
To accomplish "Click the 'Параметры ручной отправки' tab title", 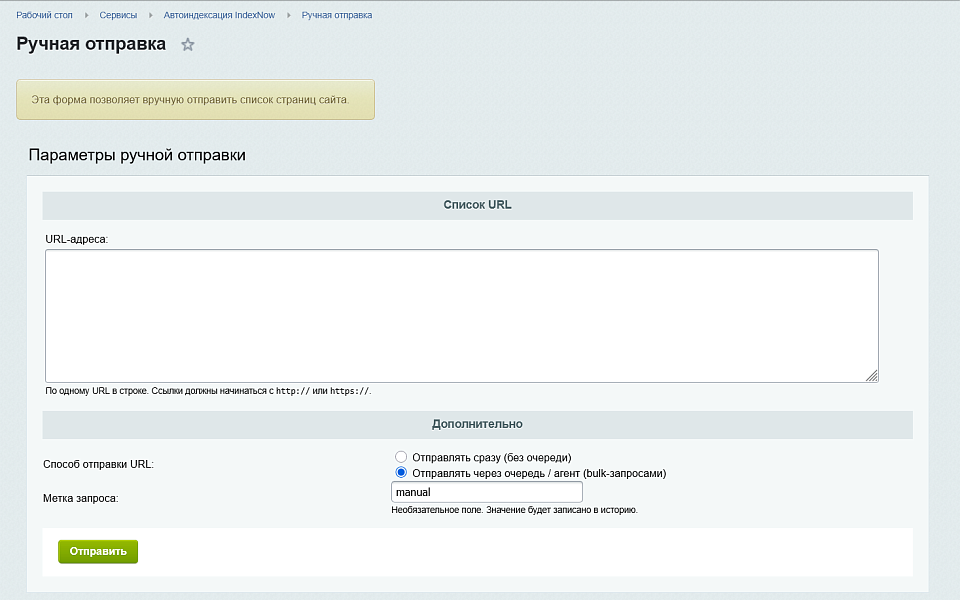I will tap(137, 156).
